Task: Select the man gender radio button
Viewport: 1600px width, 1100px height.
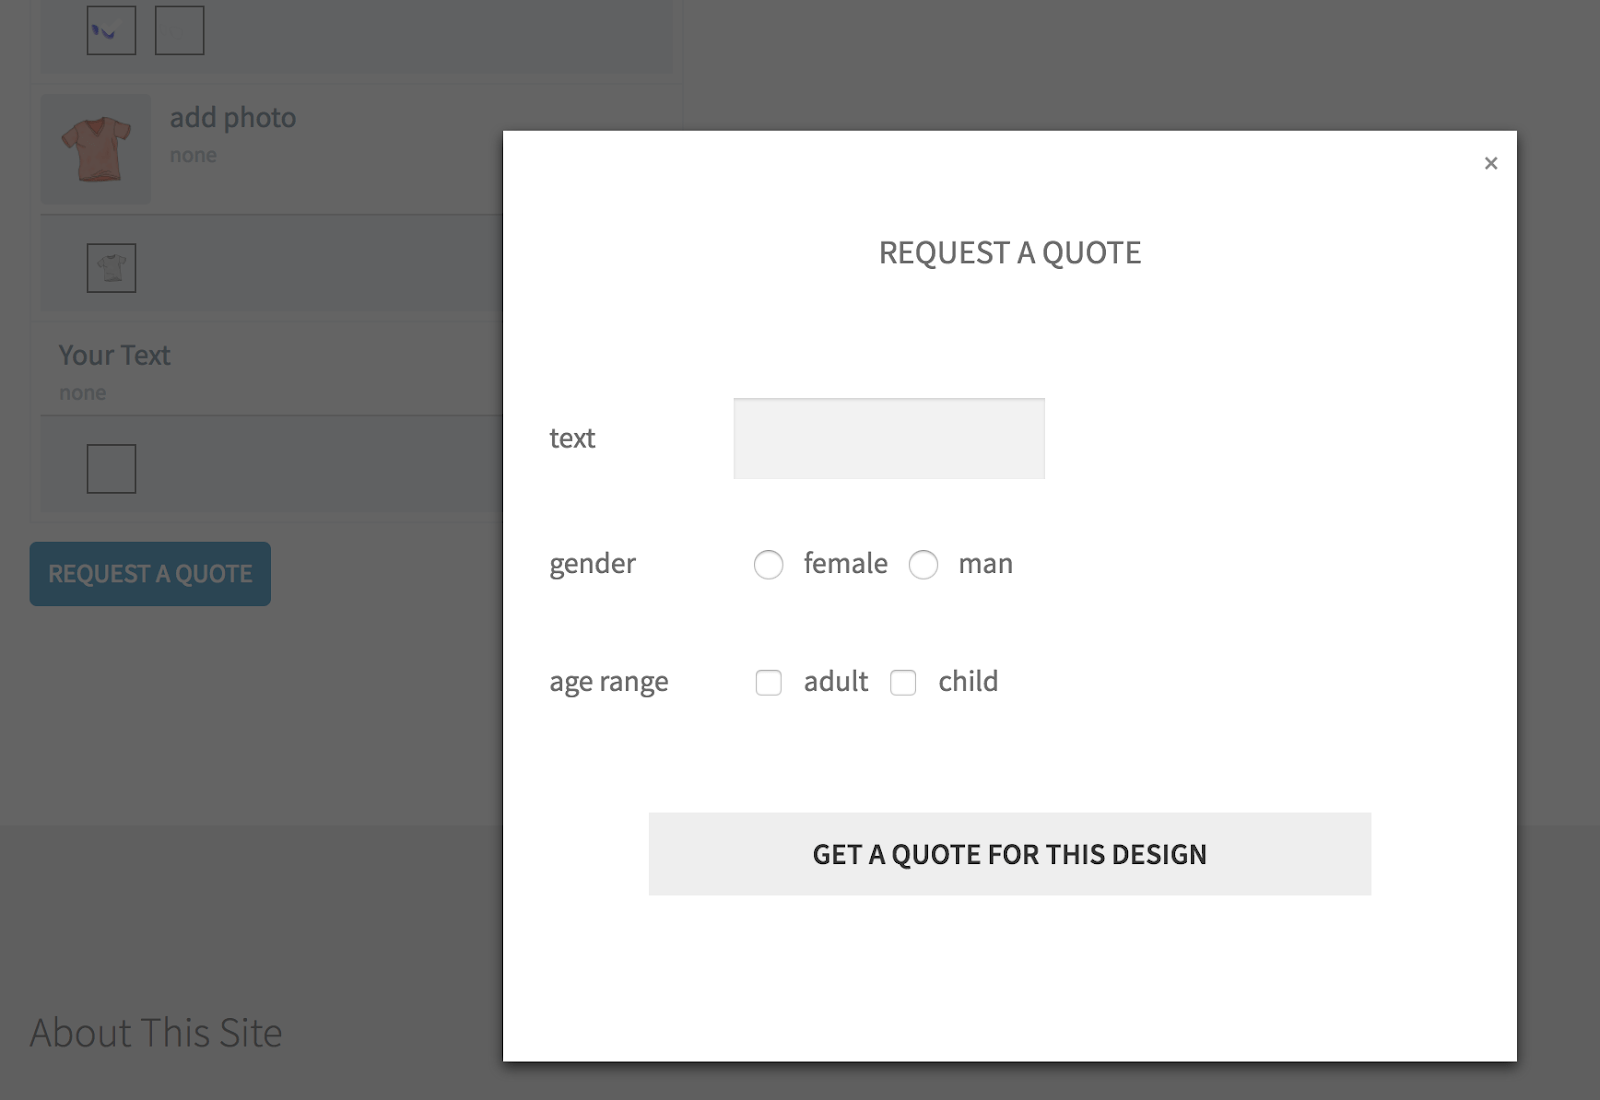Action: point(923,565)
